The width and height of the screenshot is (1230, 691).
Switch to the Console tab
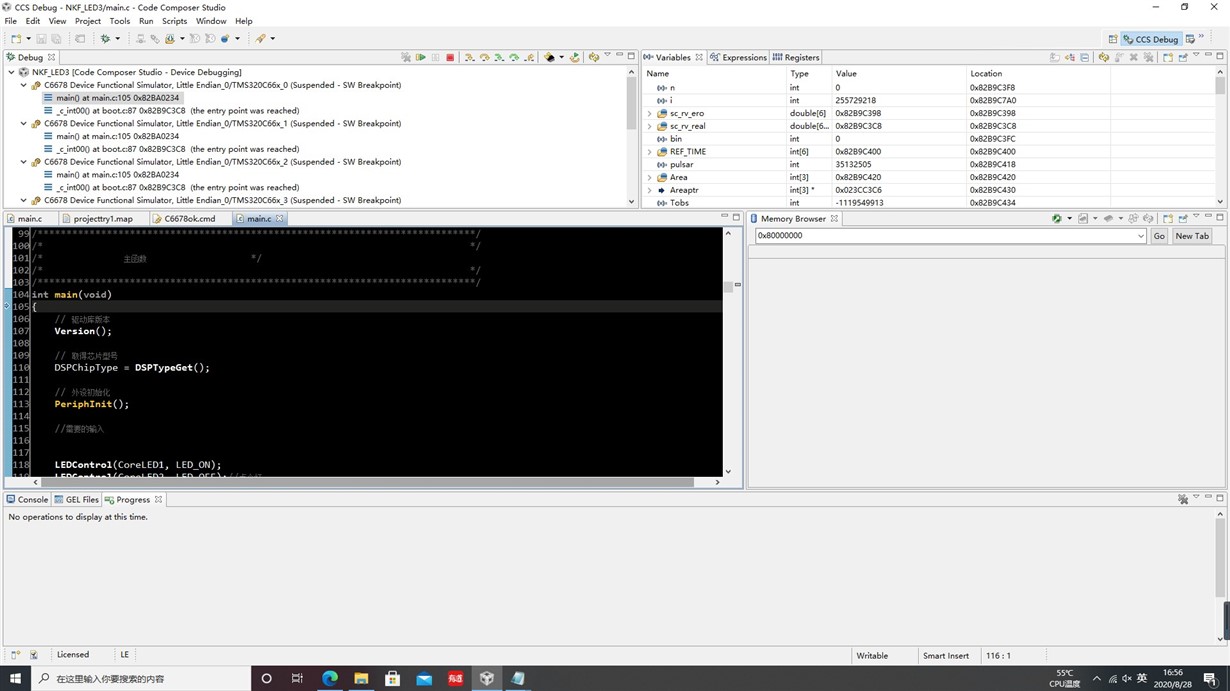[27, 499]
